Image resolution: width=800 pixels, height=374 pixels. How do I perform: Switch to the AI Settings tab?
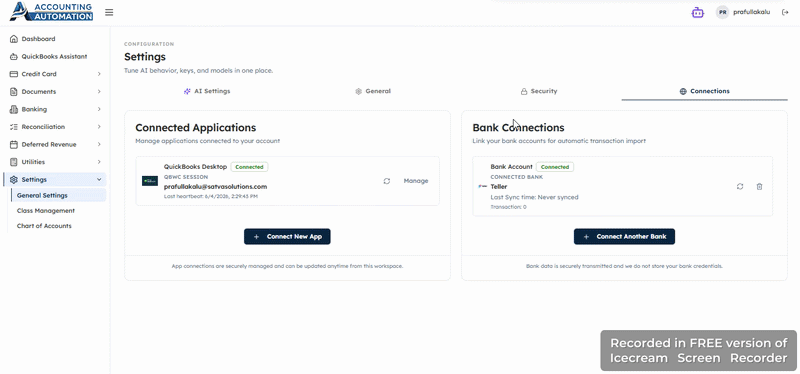coord(207,91)
